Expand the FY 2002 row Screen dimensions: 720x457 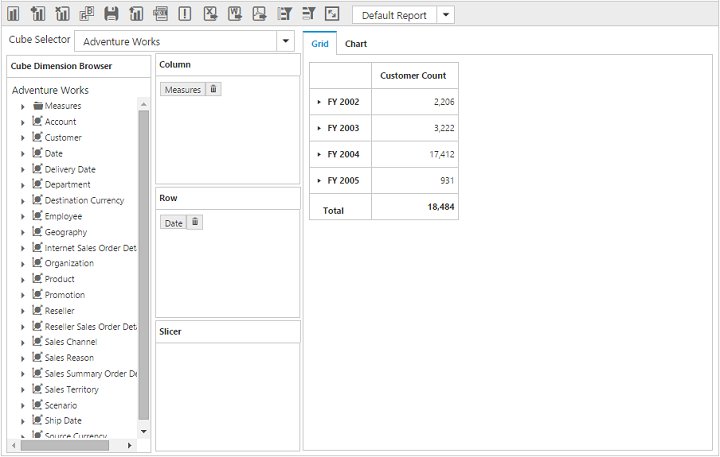[x=319, y=102]
